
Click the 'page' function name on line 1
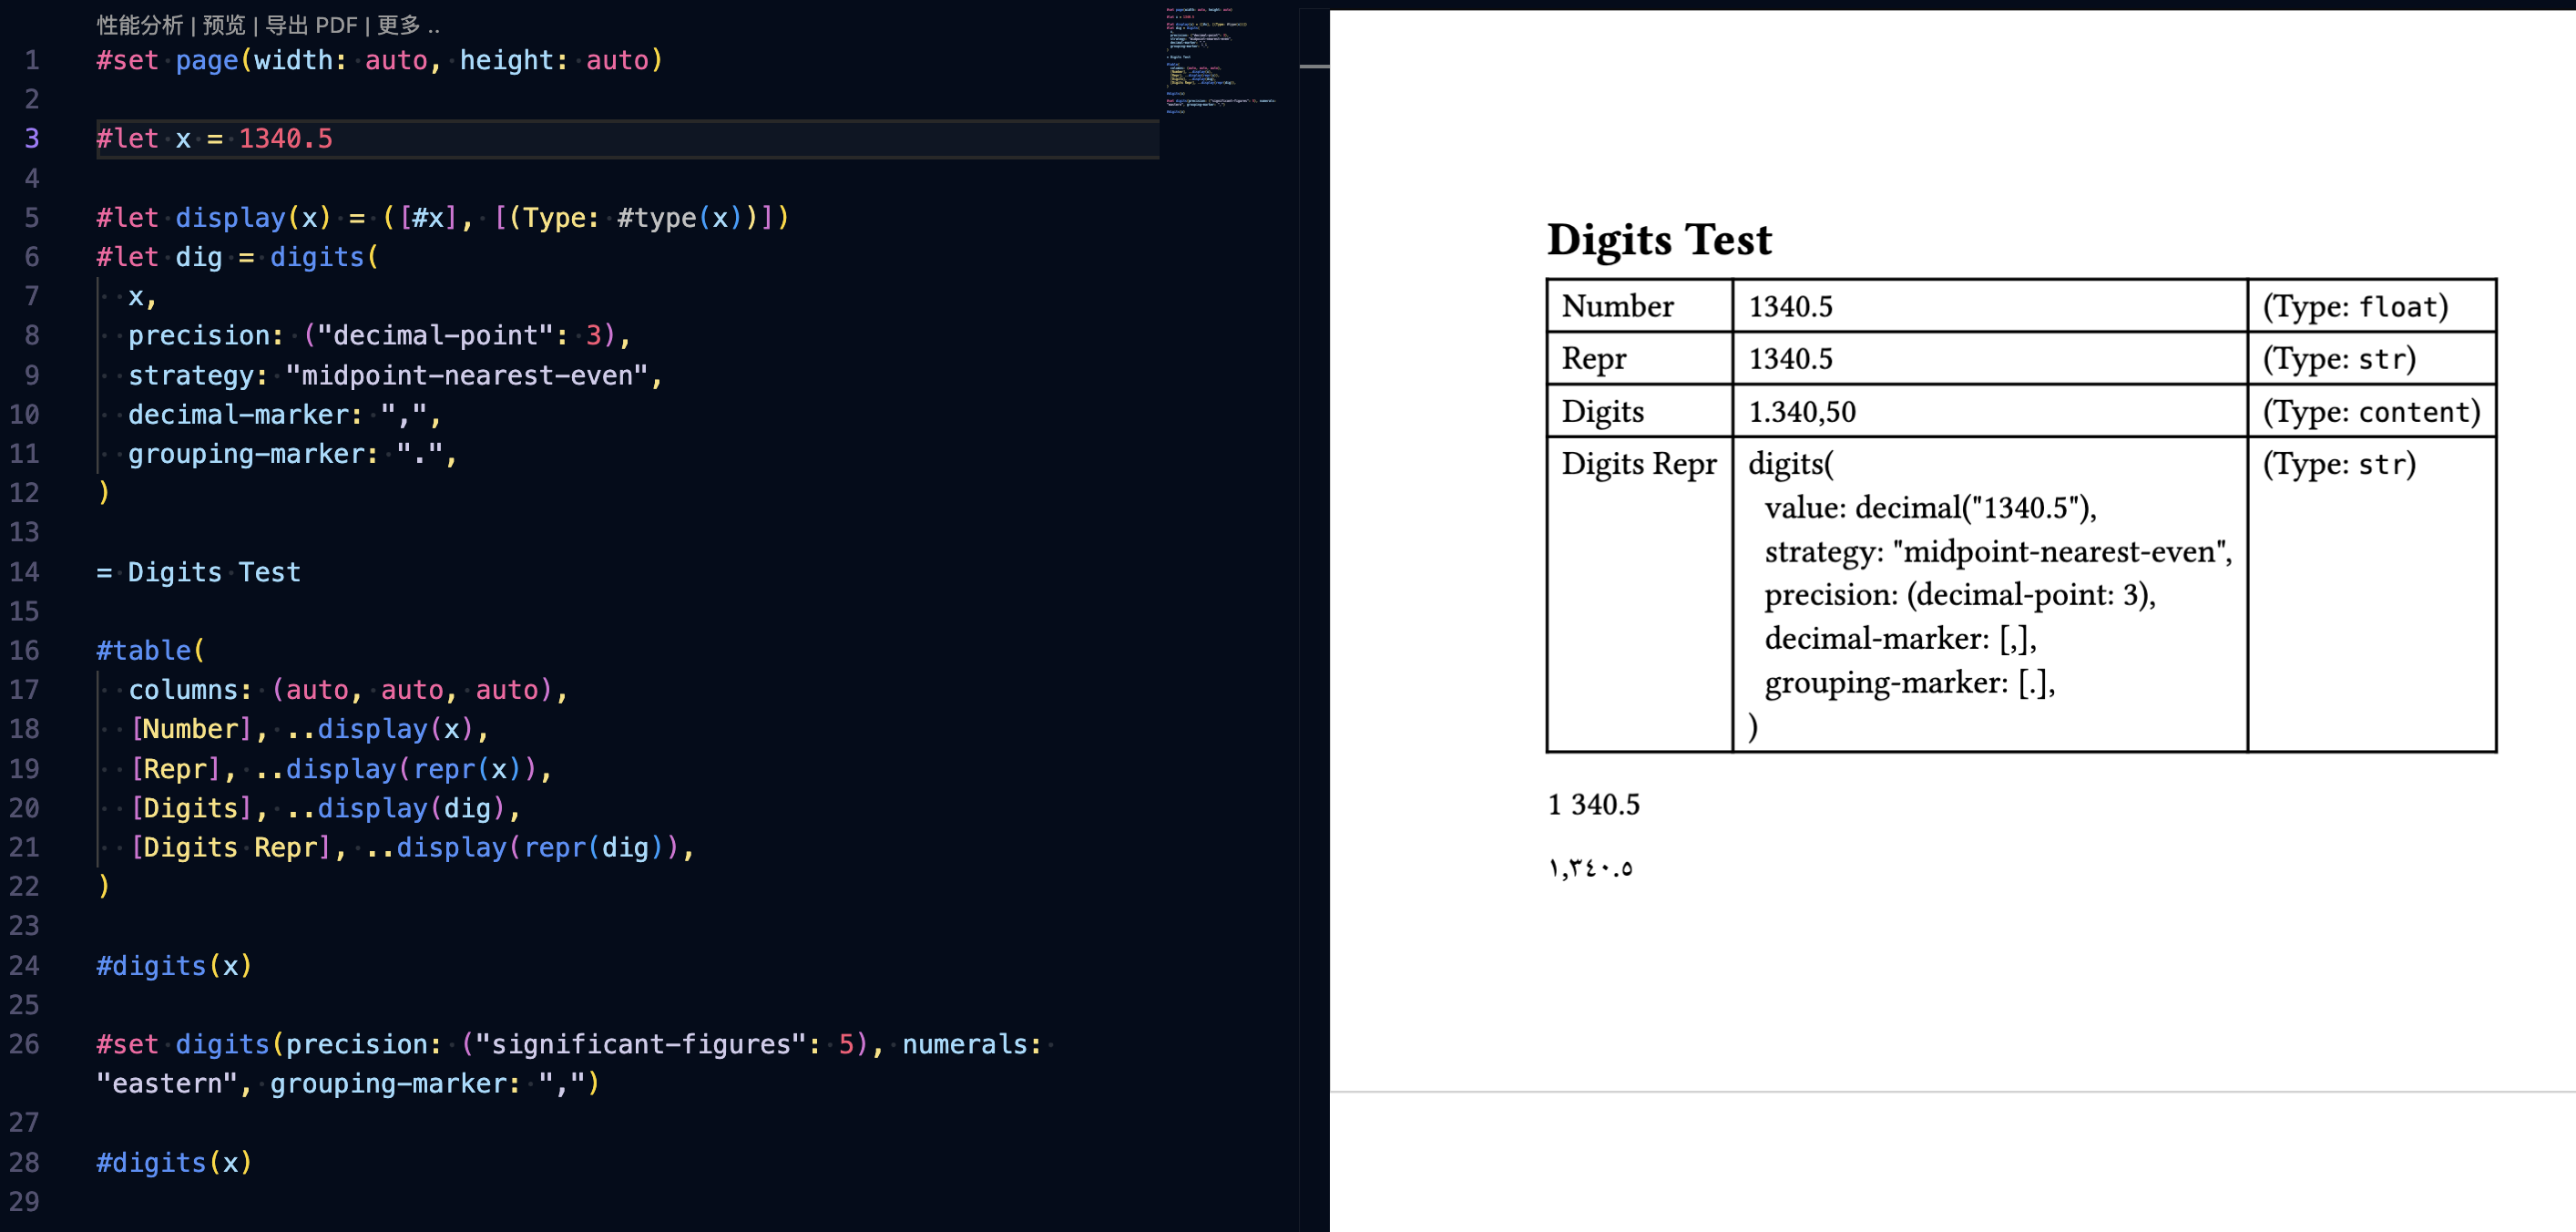pos(207,61)
